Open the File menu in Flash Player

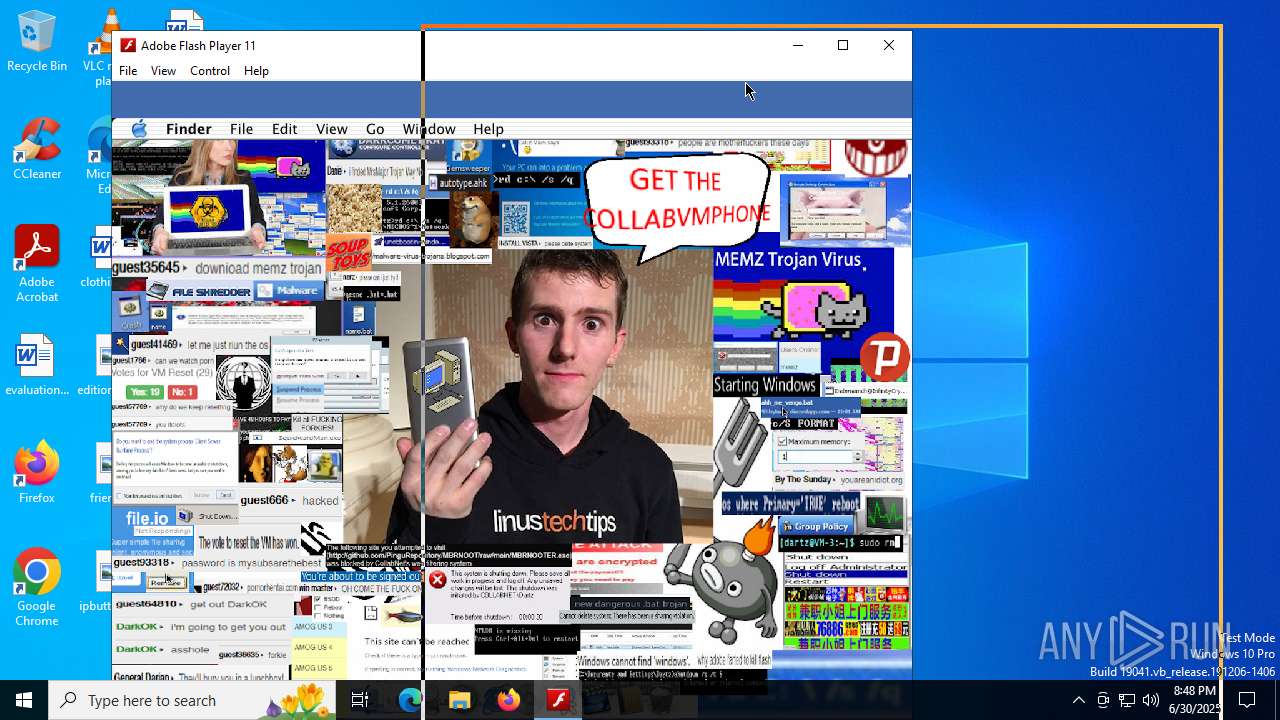point(128,71)
